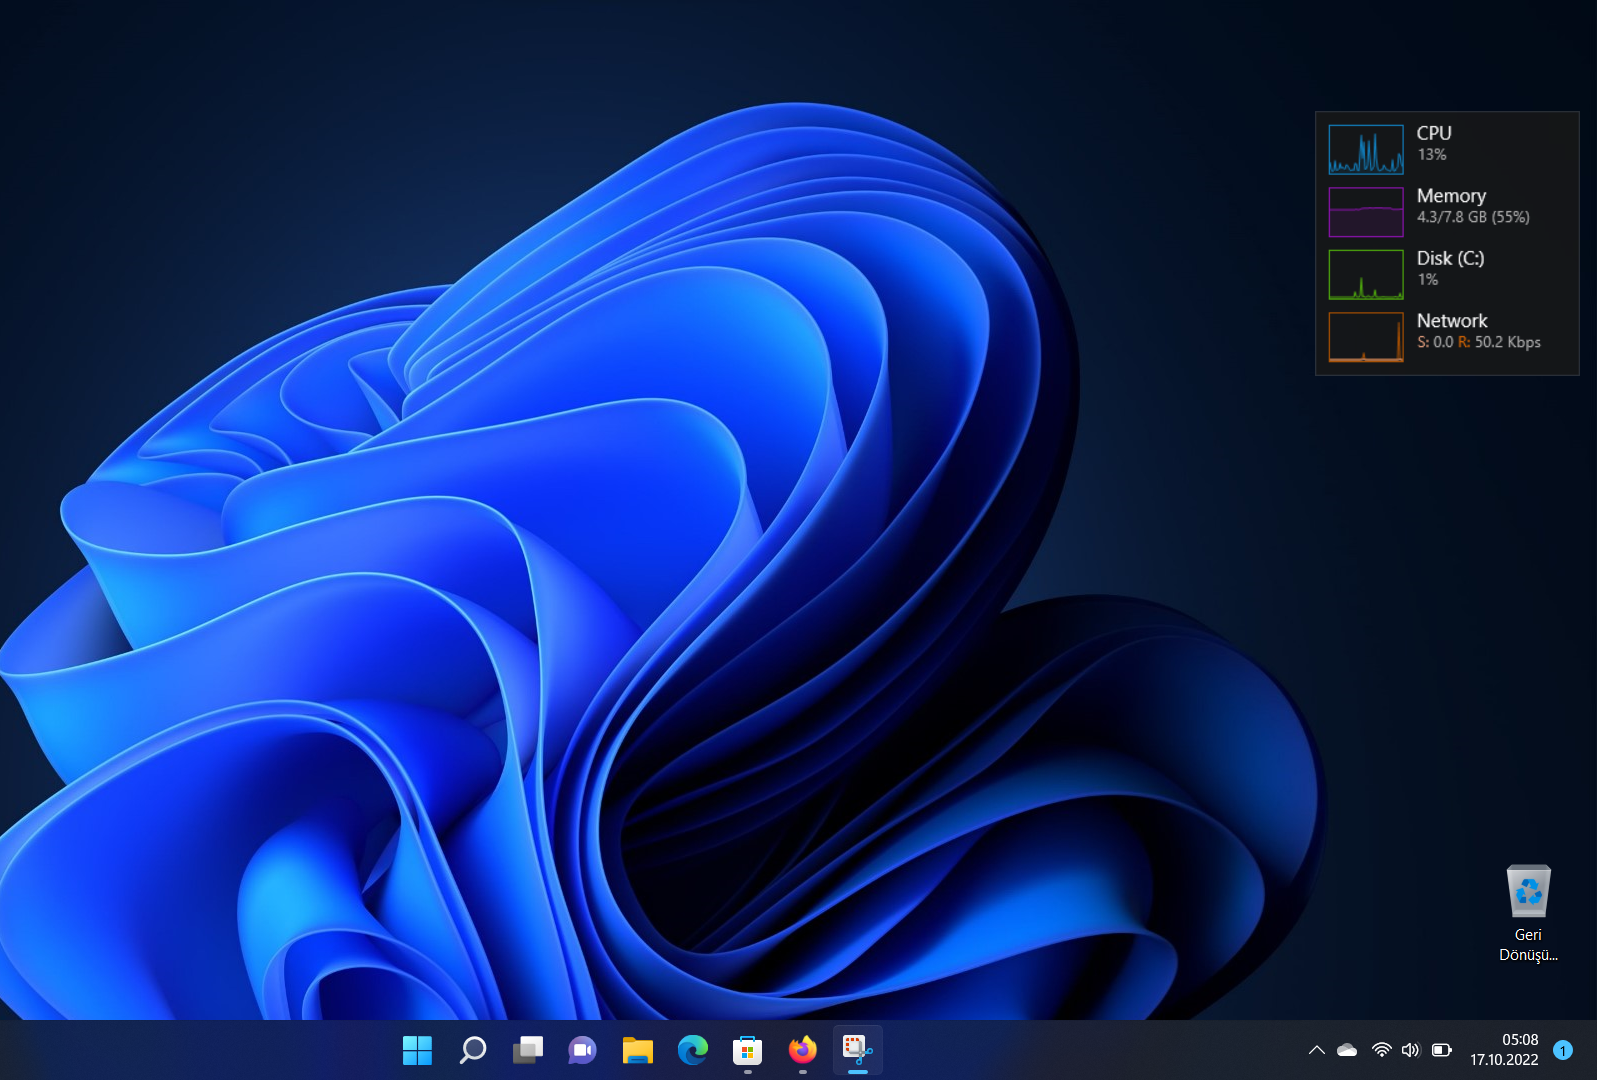Open Task View on the taskbar
1597x1080 pixels.
[528, 1050]
